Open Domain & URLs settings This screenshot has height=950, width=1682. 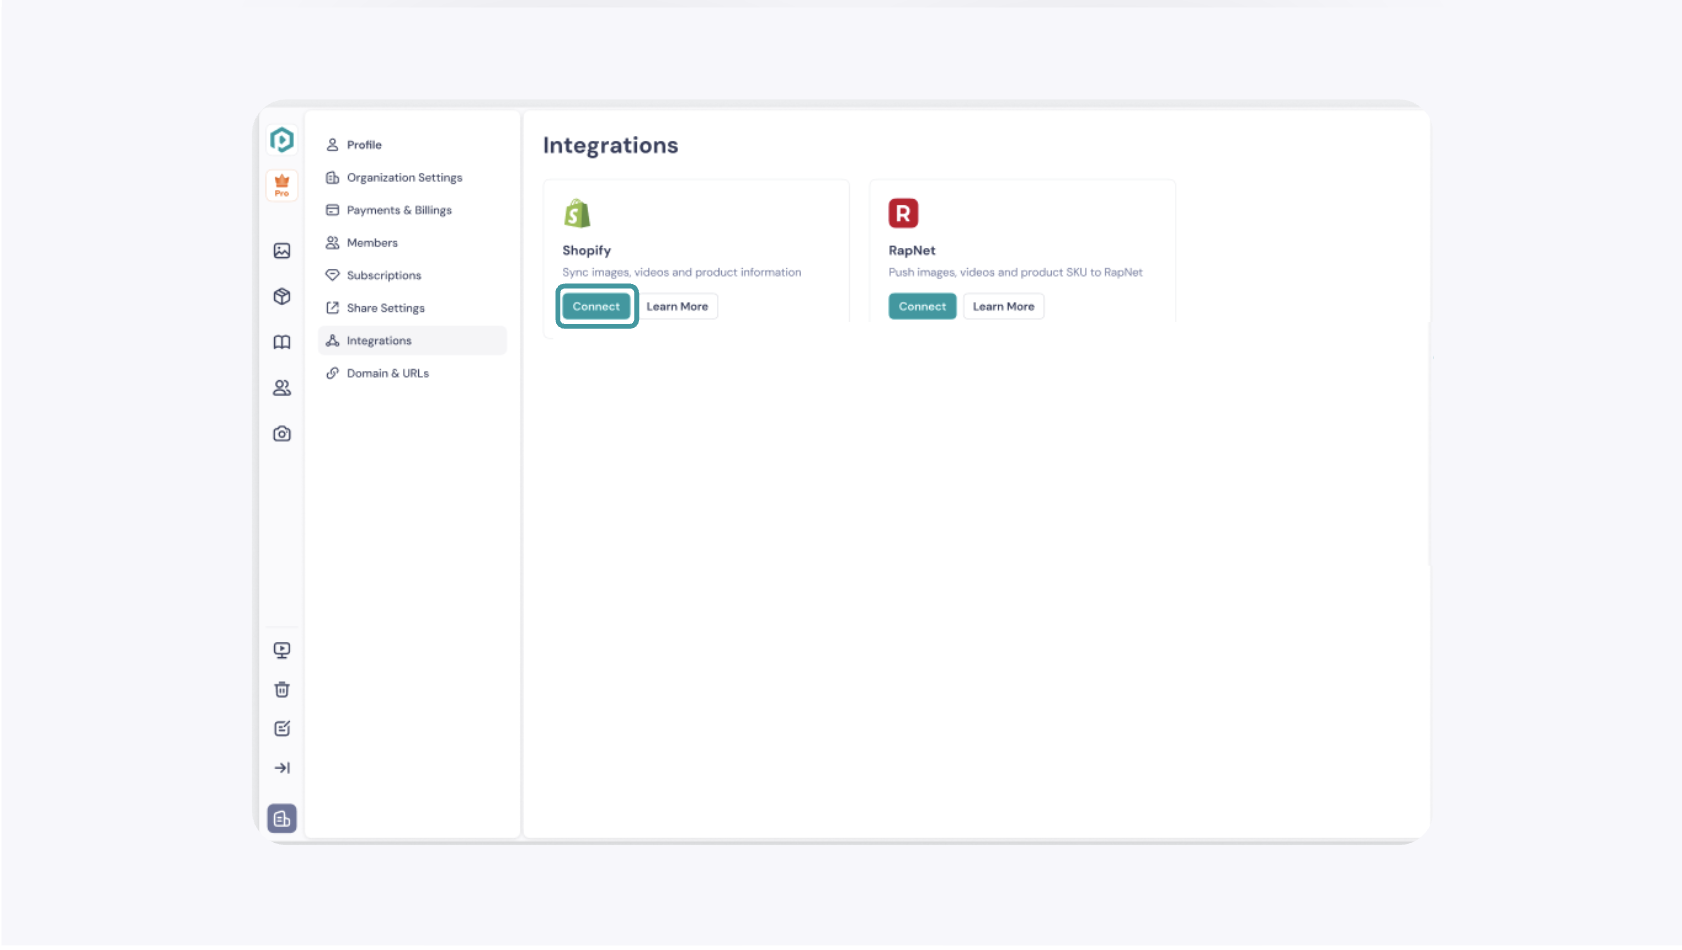[387, 373]
